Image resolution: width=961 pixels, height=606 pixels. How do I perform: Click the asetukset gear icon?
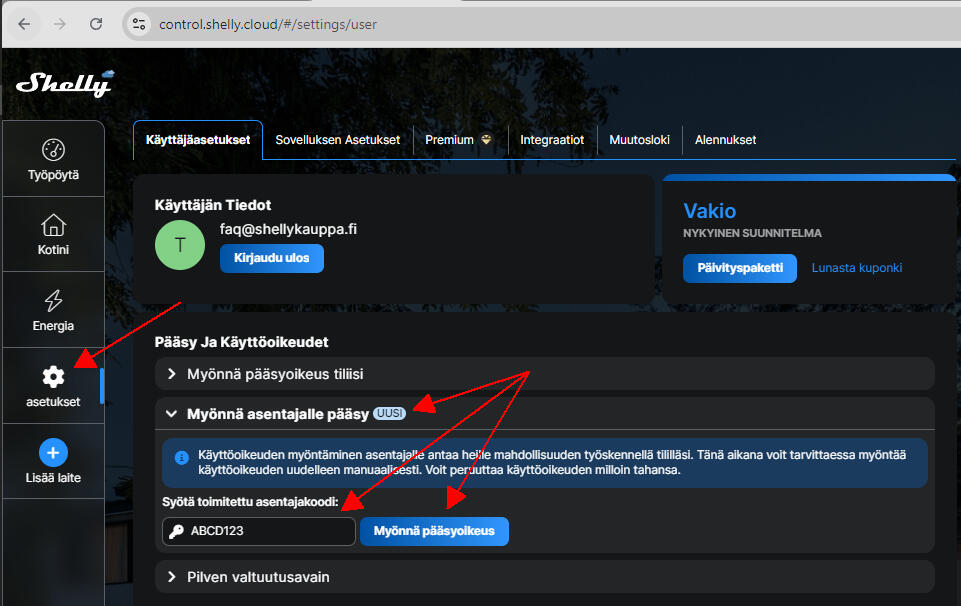(53, 377)
